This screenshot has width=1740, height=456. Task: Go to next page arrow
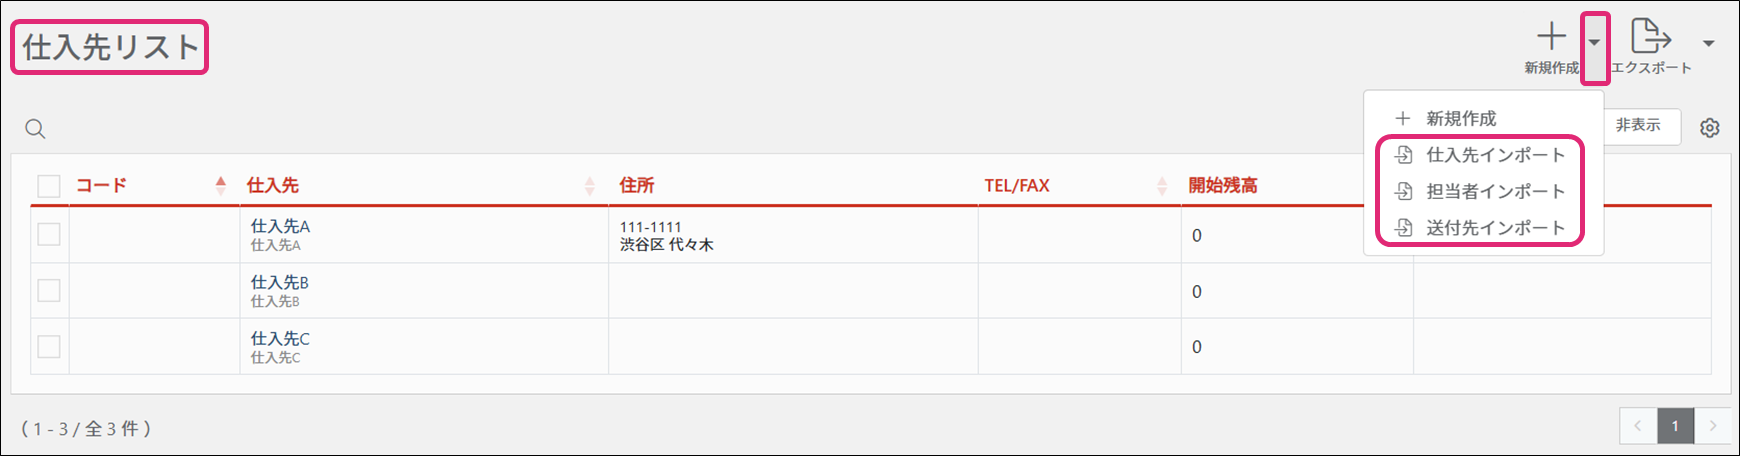[x=1713, y=426]
